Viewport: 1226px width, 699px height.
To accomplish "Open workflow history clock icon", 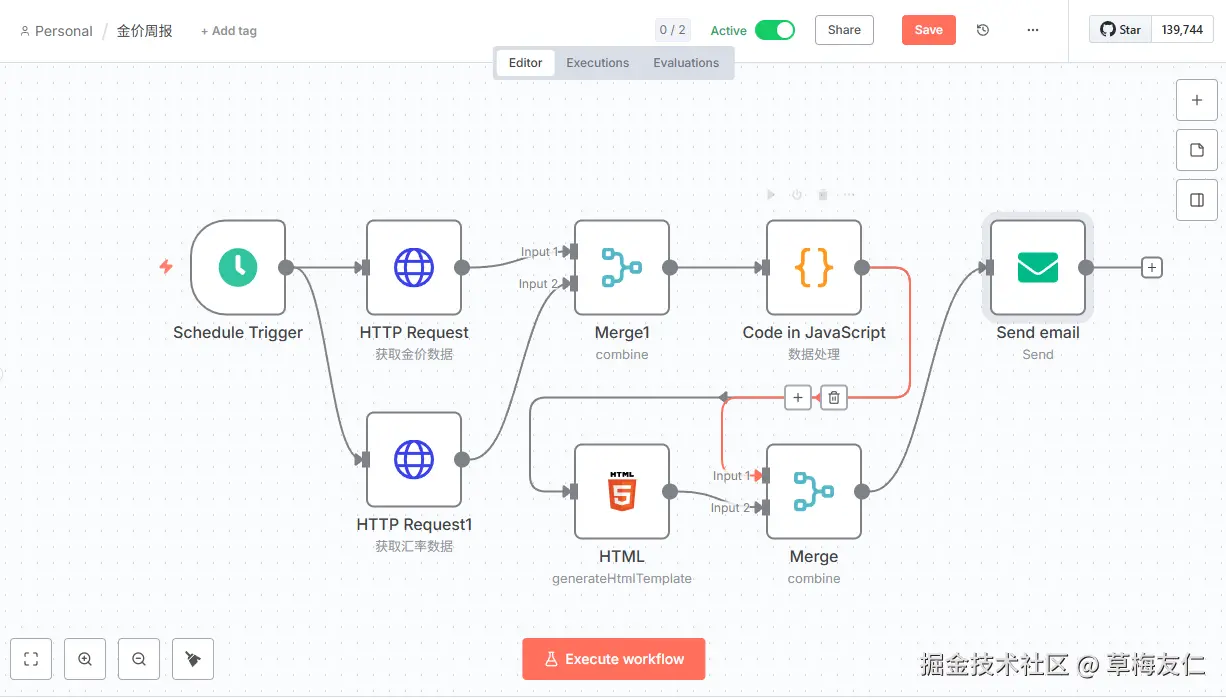I will pyautogui.click(x=983, y=30).
